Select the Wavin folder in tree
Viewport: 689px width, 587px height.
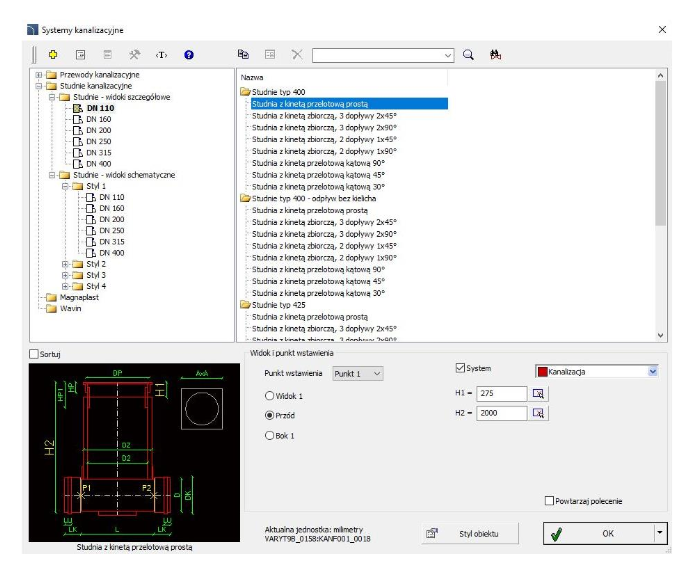(x=70, y=308)
